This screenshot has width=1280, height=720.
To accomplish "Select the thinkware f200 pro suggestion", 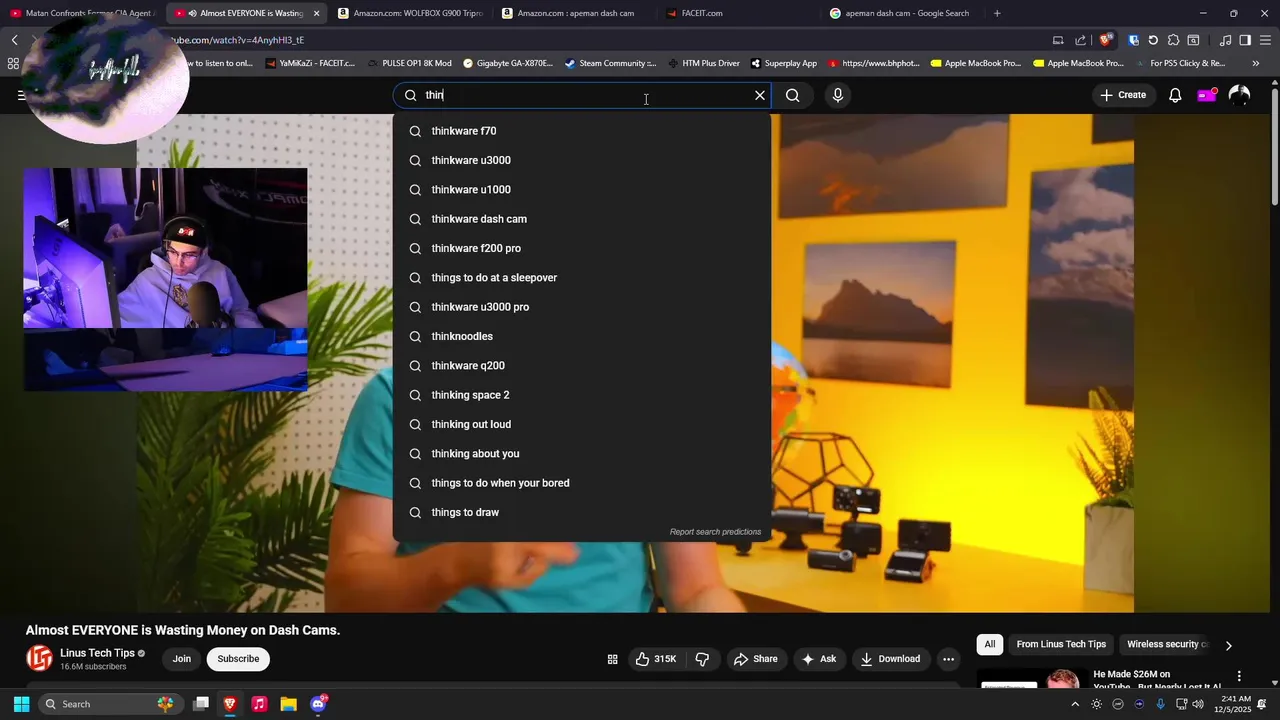I will (x=582, y=248).
